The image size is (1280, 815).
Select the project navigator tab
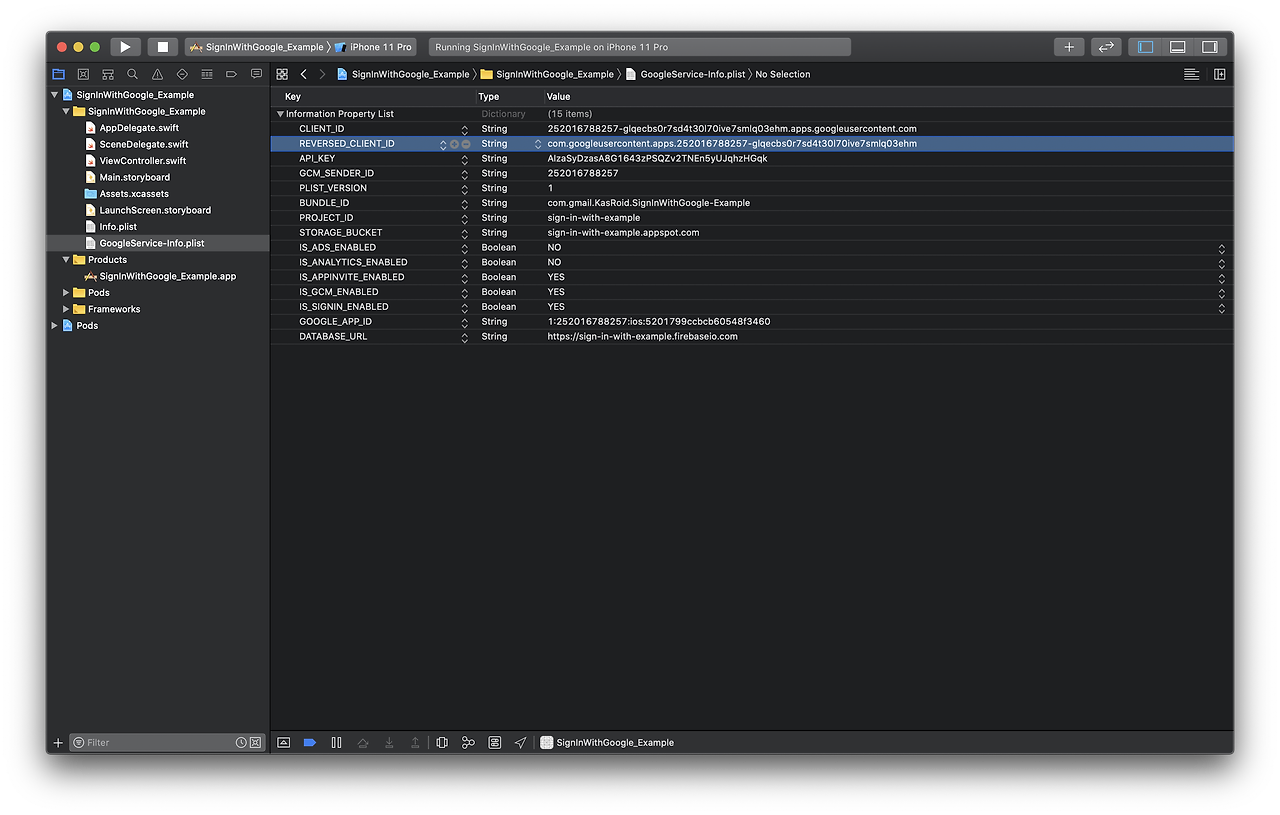pyautogui.click(x=58, y=74)
